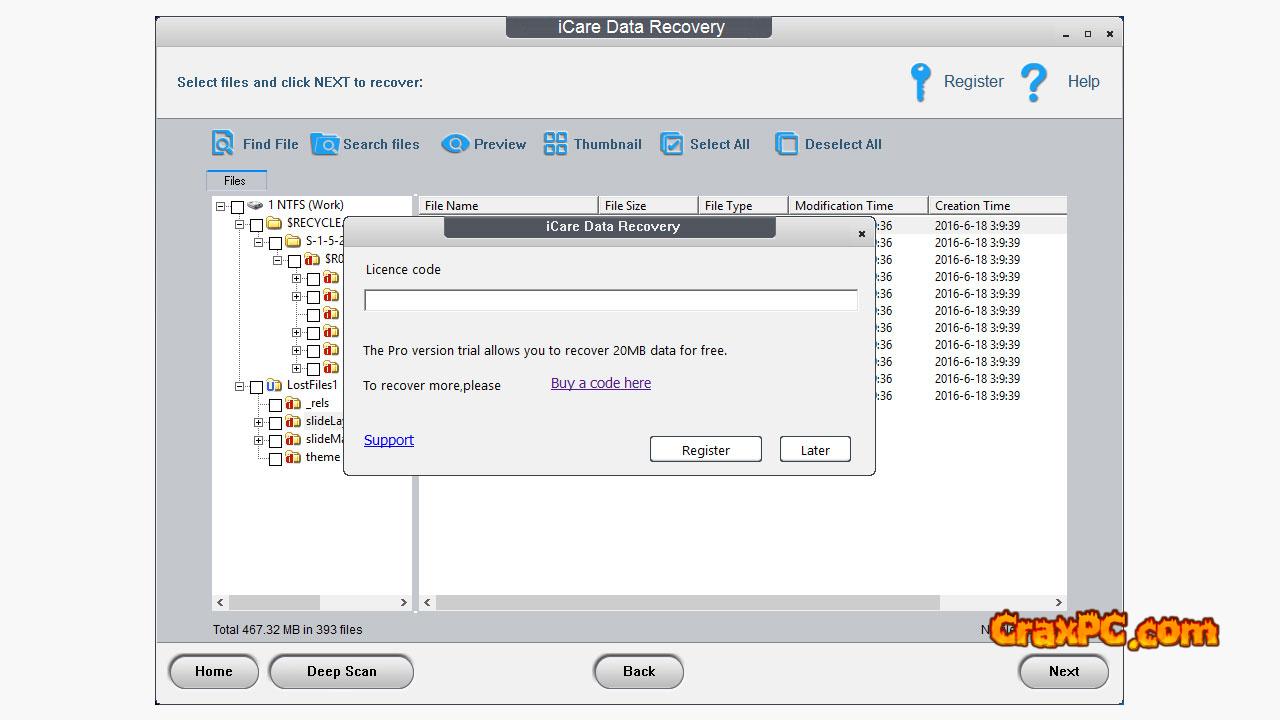Open the 'Buy a code here' link
Viewport: 1280px width, 720px height.
[x=600, y=383]
